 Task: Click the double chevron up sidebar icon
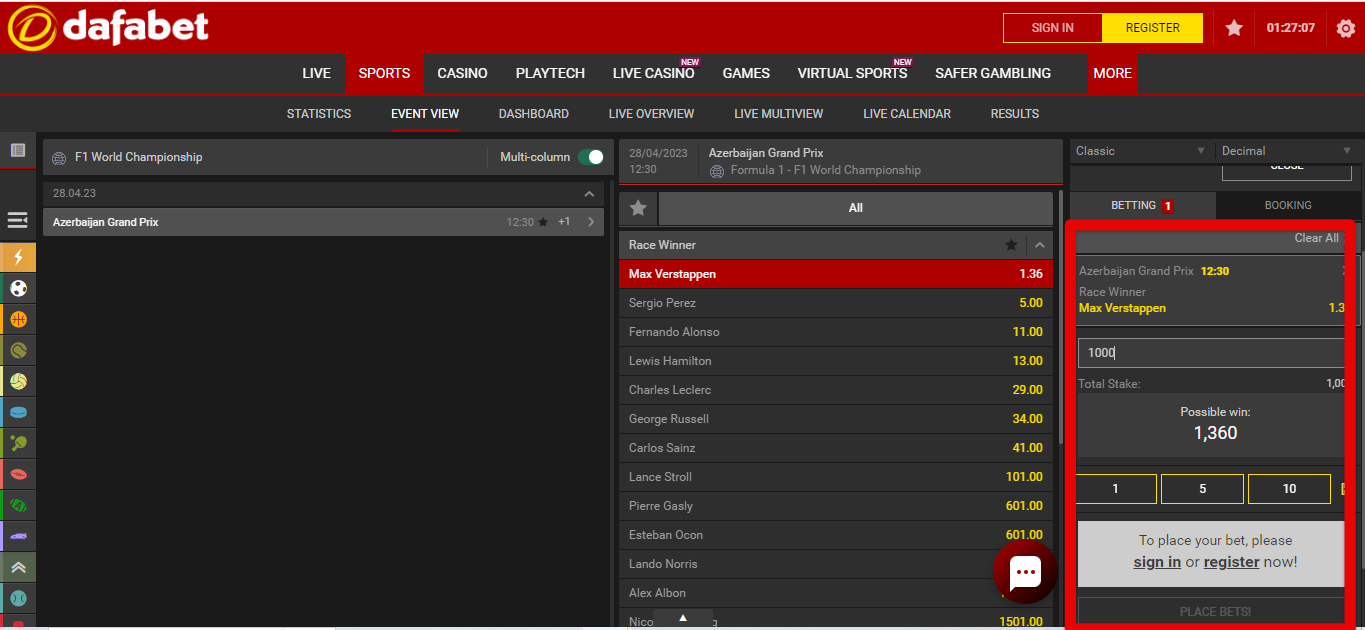(18, 567)
